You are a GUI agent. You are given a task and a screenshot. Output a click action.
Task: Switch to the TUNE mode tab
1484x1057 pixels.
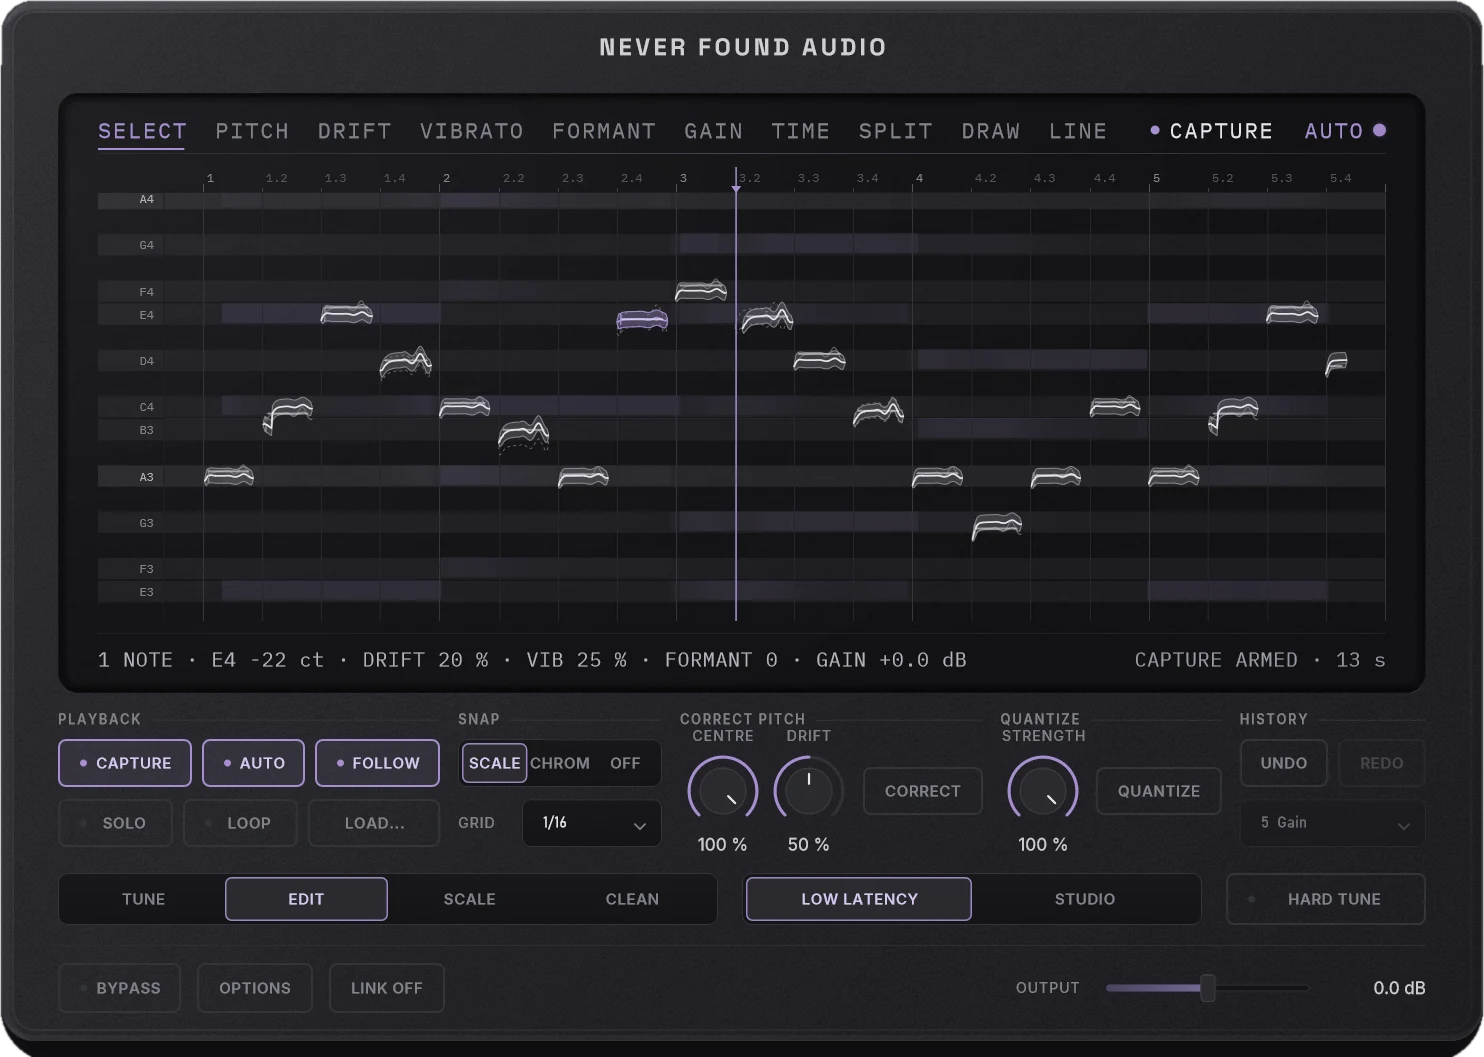143,899
